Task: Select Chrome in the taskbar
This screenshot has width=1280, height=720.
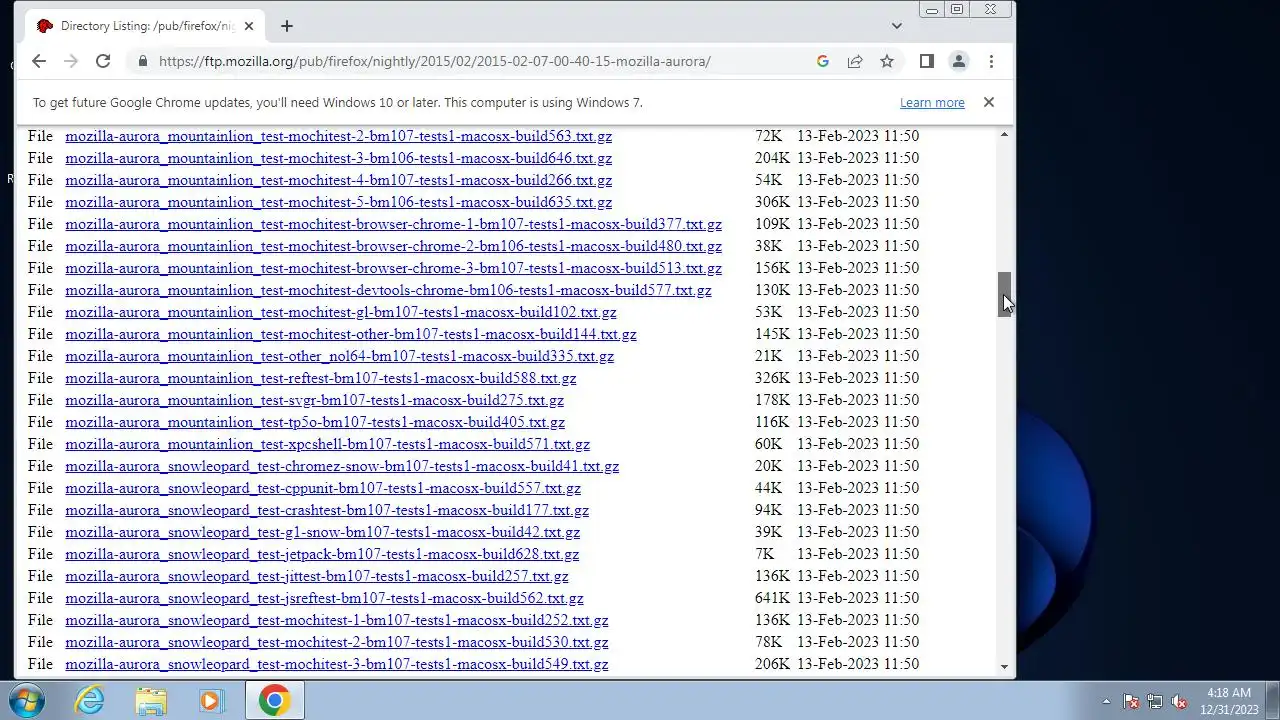Action: coord(274,700)
